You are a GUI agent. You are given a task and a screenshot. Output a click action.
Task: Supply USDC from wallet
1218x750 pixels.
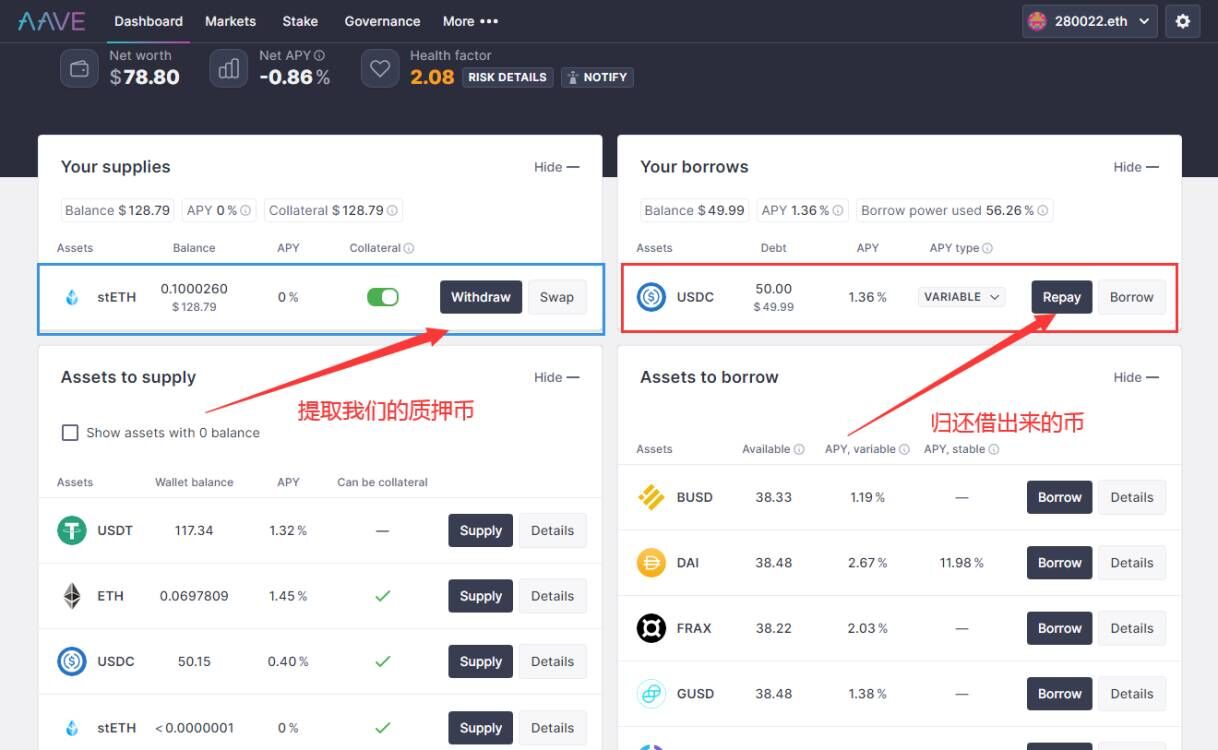point(481,662)
